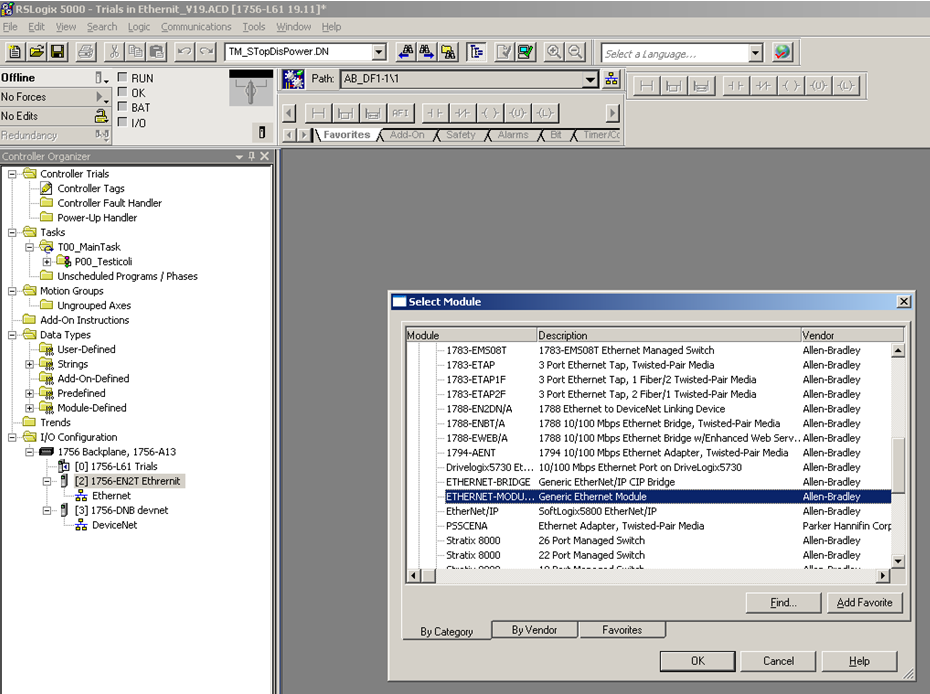Open the No Forces dropdown arrow

[x=102, y=97]
